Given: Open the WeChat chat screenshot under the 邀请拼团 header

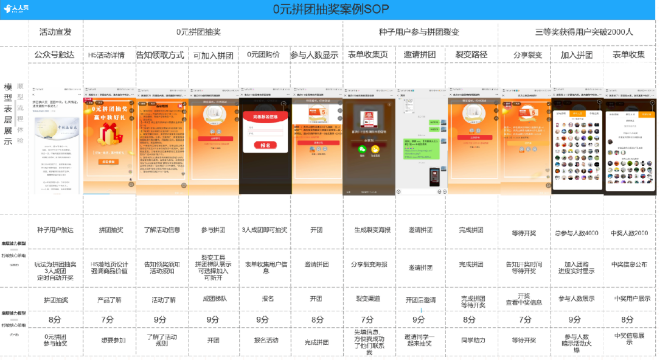Looking at the screenshot, I should [422, 142].
